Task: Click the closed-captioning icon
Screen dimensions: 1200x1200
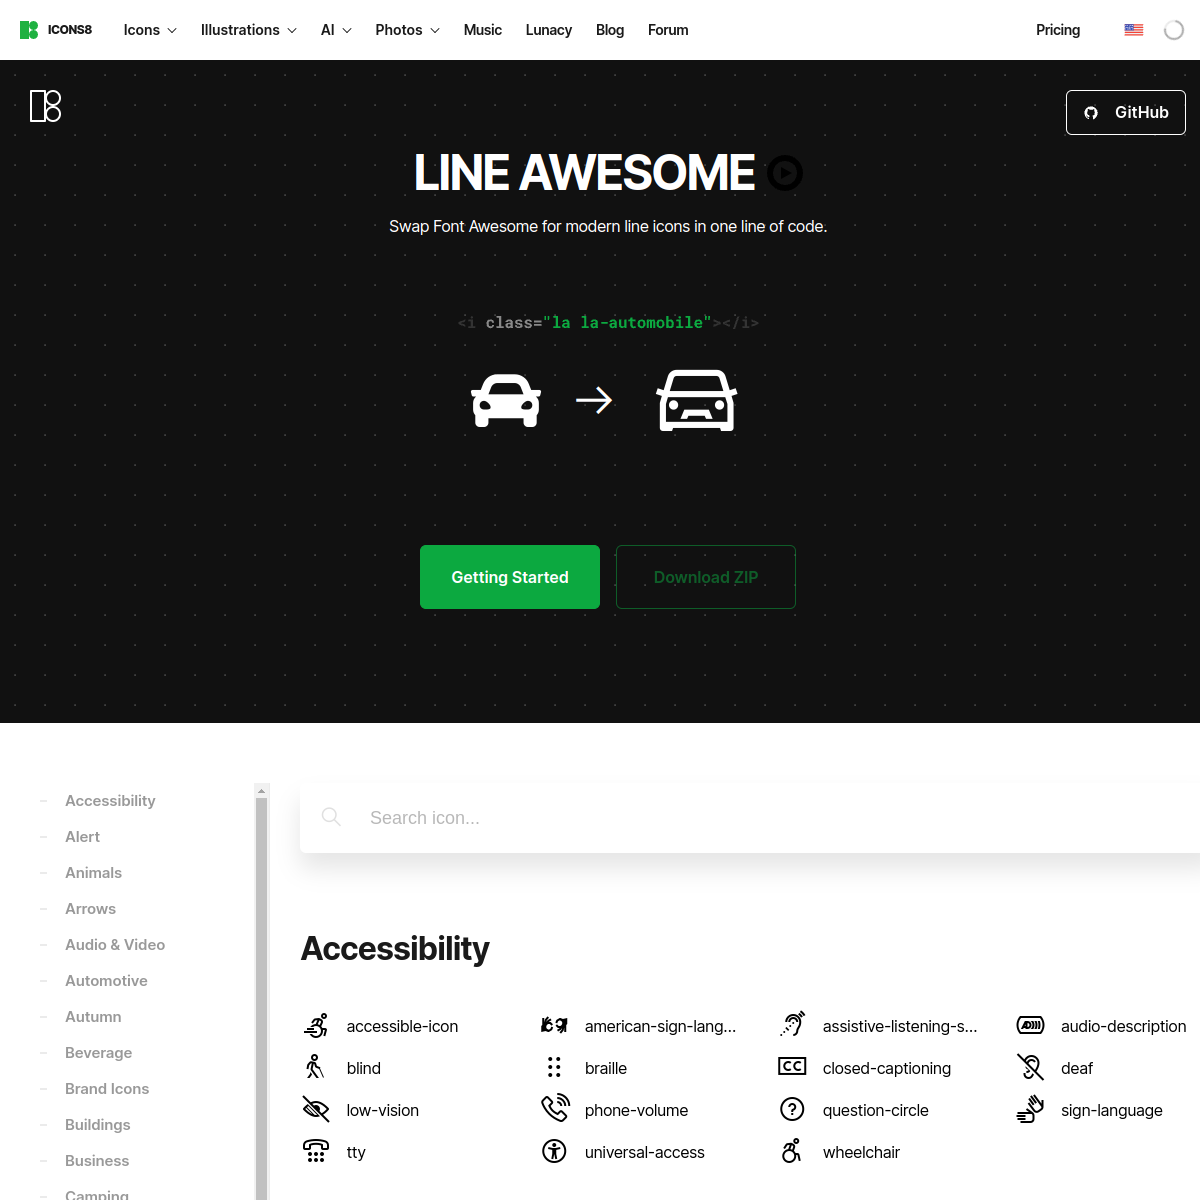Action: [x=792, y=1067]
